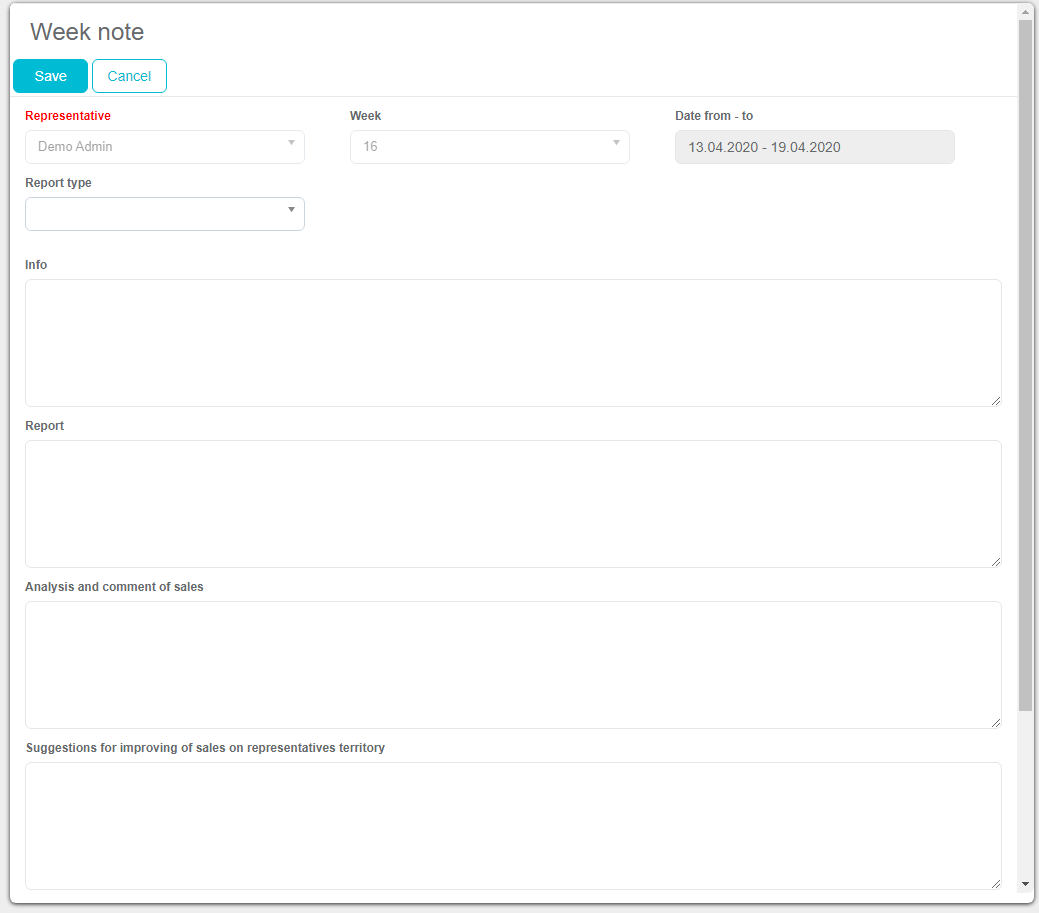Click the scrollbar up arrow

pos(1025,12)
